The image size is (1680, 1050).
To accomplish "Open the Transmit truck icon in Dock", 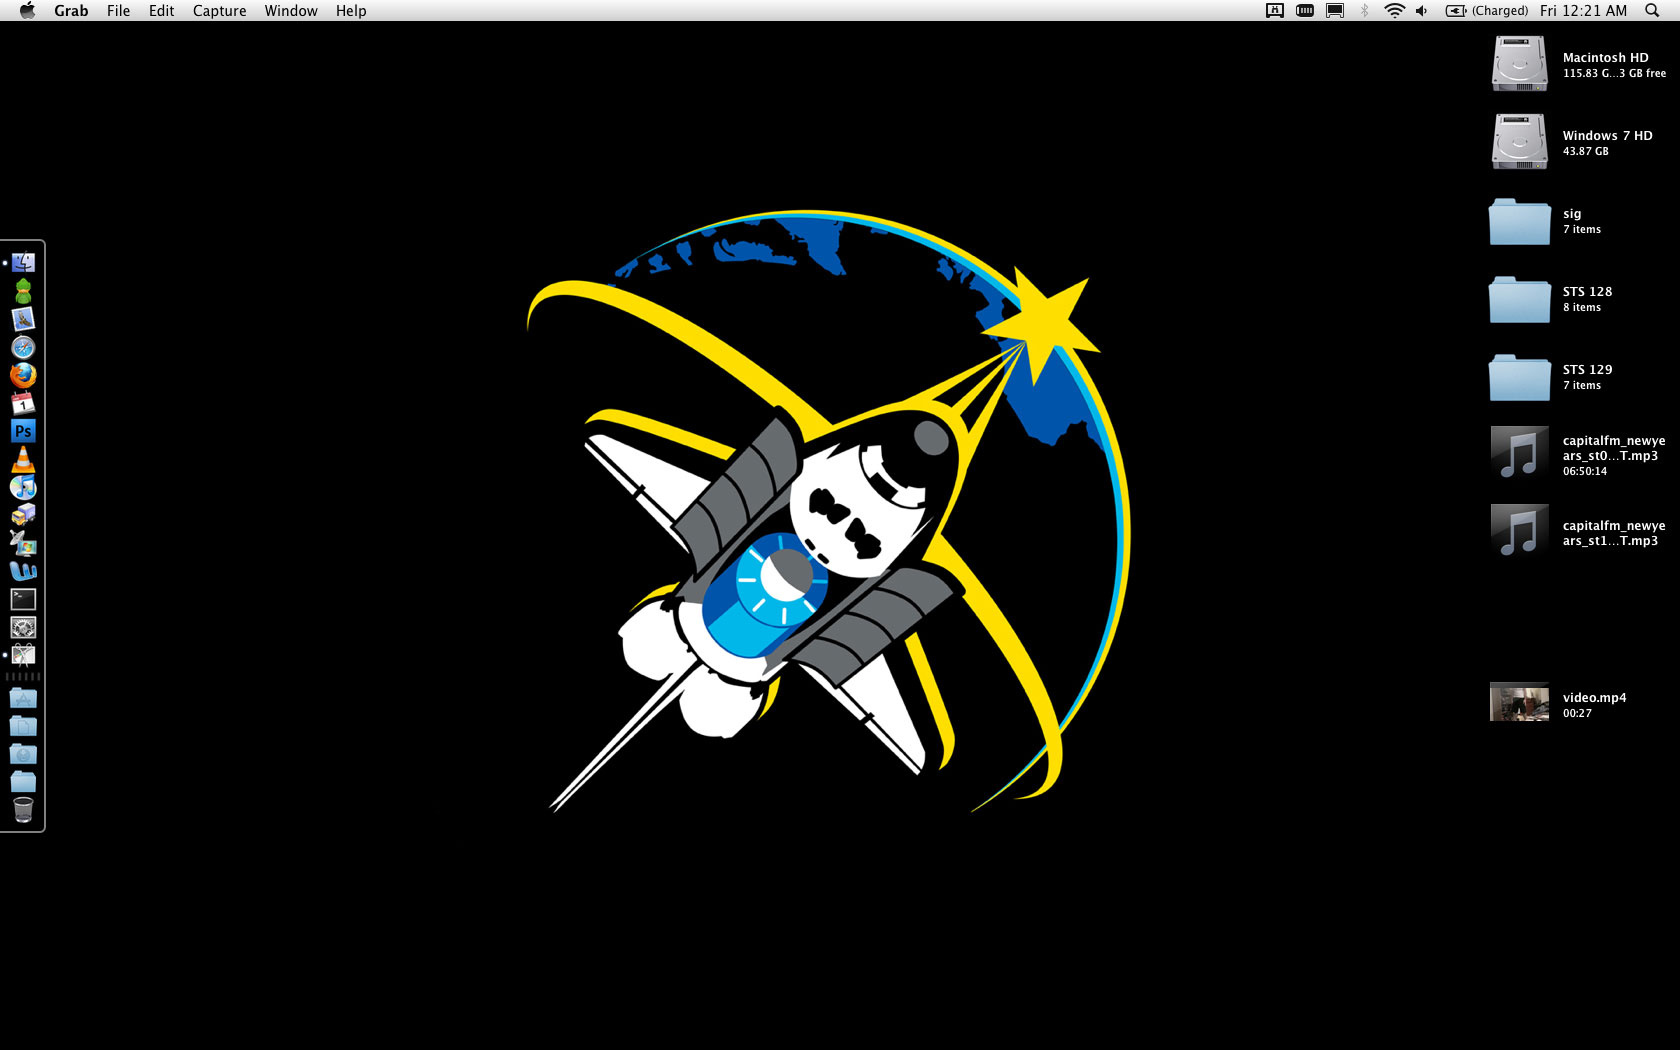I will point(23,515).
